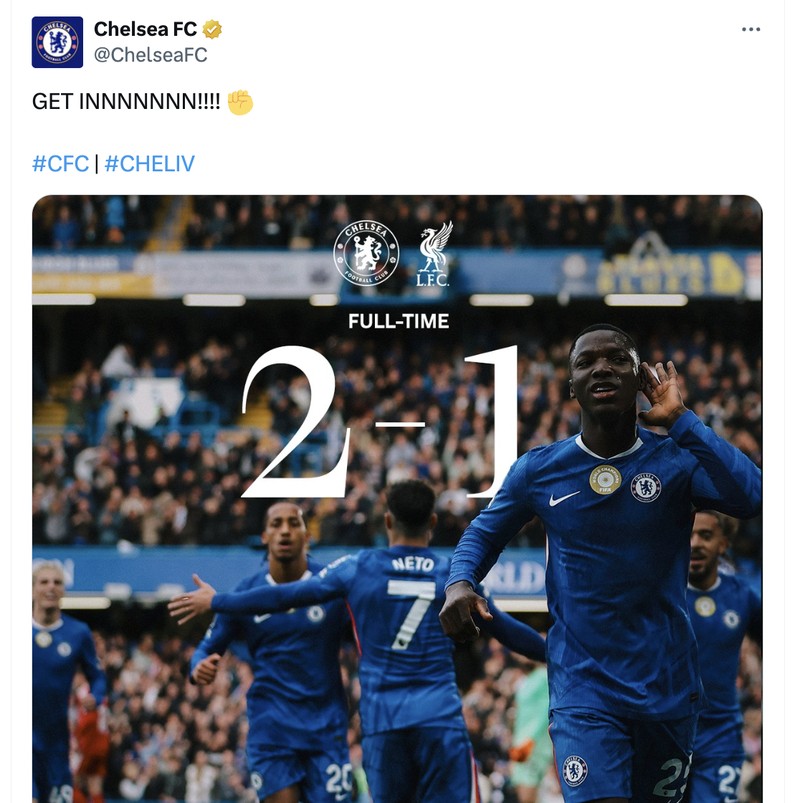
Task: Select the Chelsea crest logo in the image
Action: [x=366, y=250]
